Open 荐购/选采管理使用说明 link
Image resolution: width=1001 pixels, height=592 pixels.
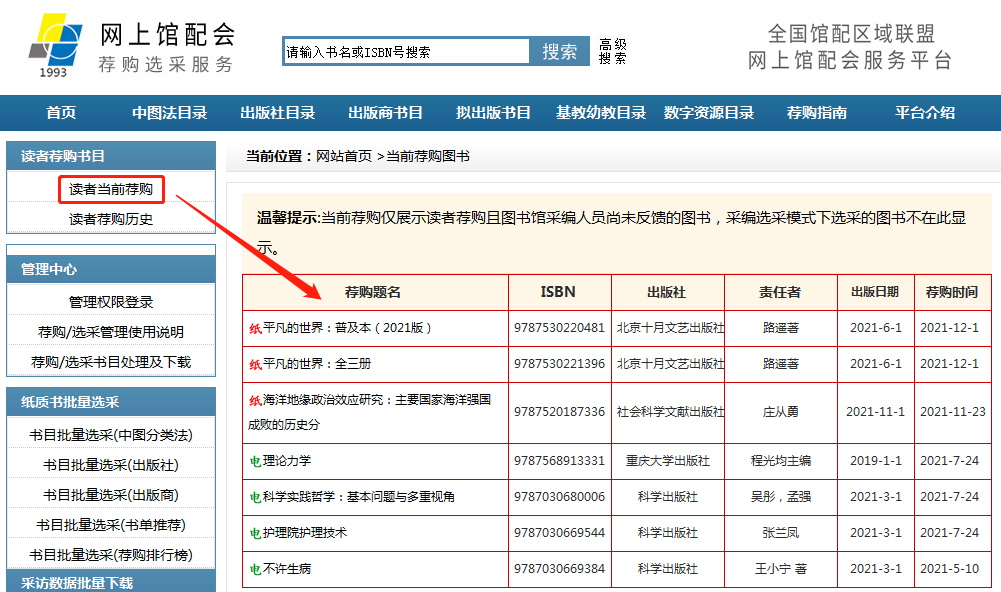click(x=111, y=332)
